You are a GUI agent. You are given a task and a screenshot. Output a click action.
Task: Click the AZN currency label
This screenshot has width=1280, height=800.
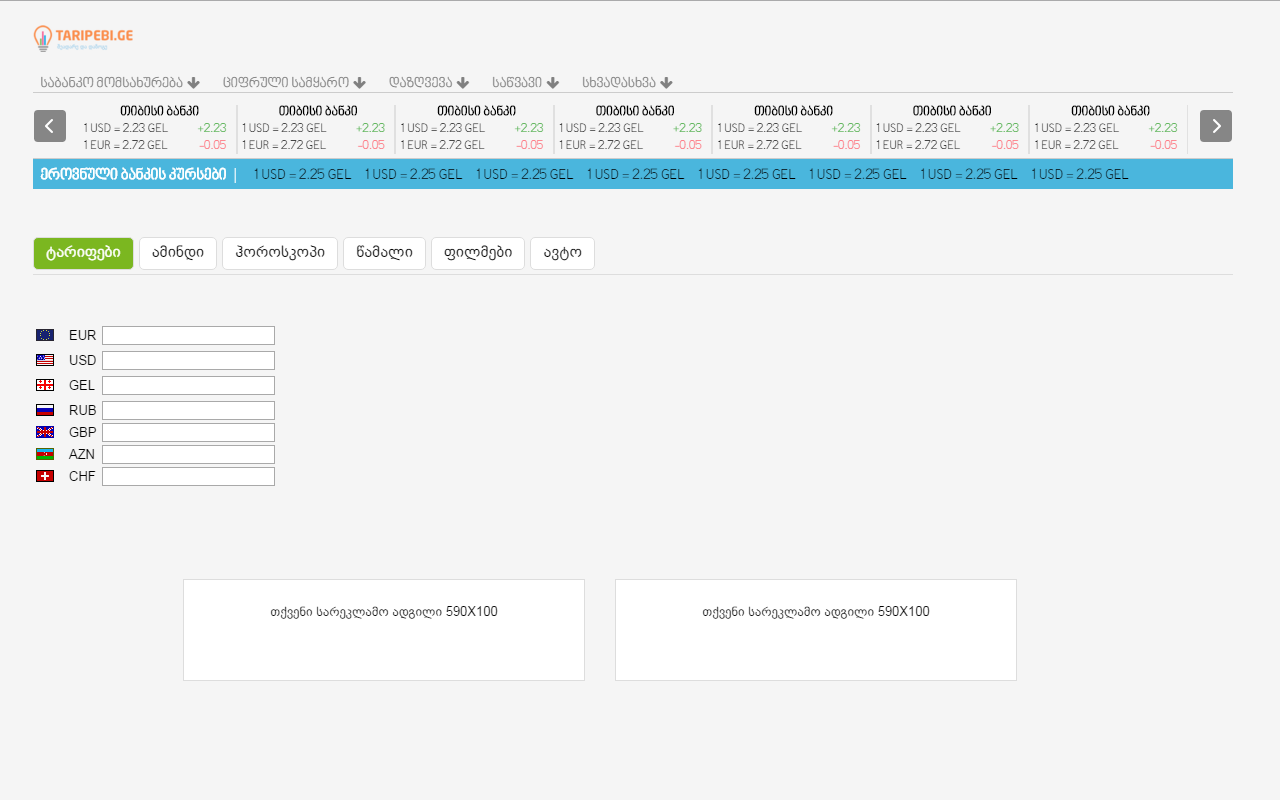82,454
